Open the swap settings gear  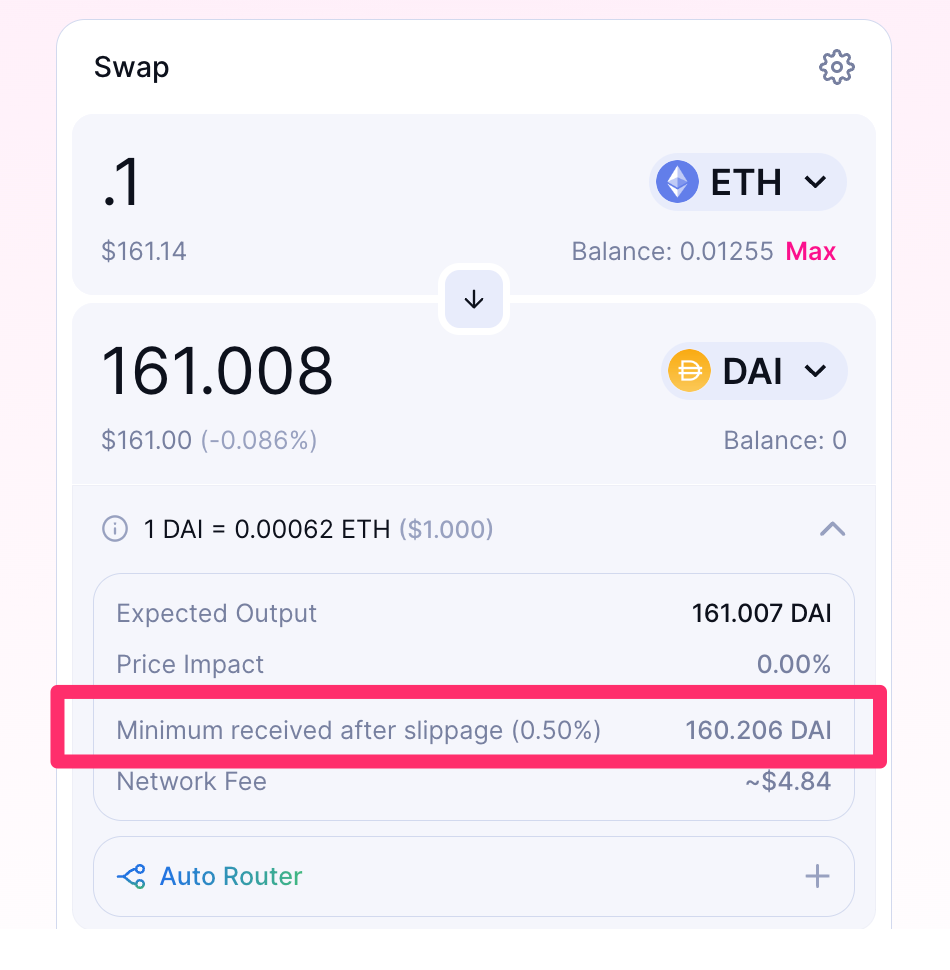tap(836, 67)
